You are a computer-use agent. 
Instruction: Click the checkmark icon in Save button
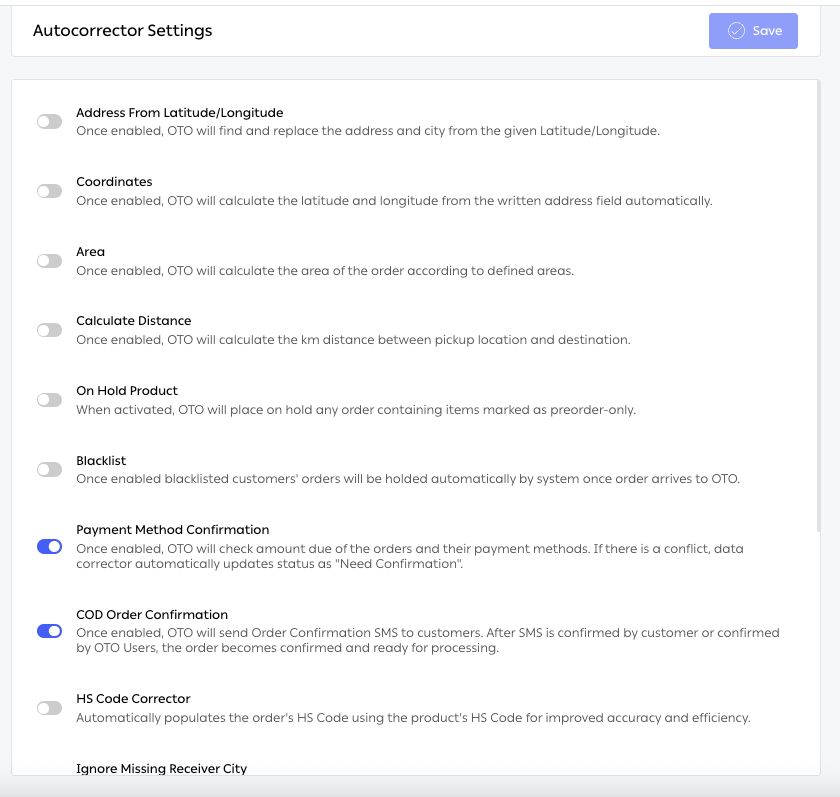tap(736, 31)
